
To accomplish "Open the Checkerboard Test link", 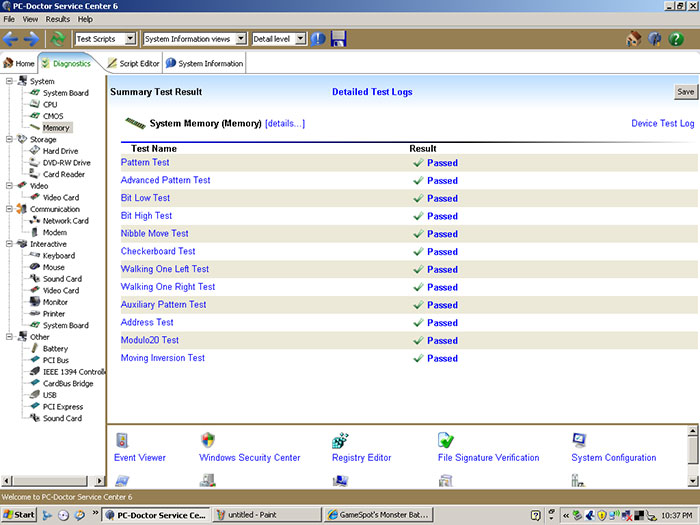I will [x=158, y=251].
